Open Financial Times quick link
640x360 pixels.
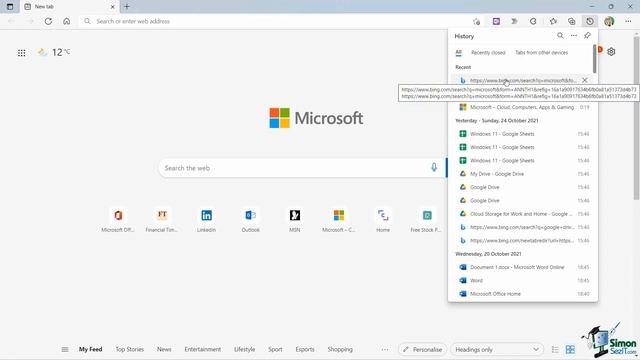pos(162,220)
